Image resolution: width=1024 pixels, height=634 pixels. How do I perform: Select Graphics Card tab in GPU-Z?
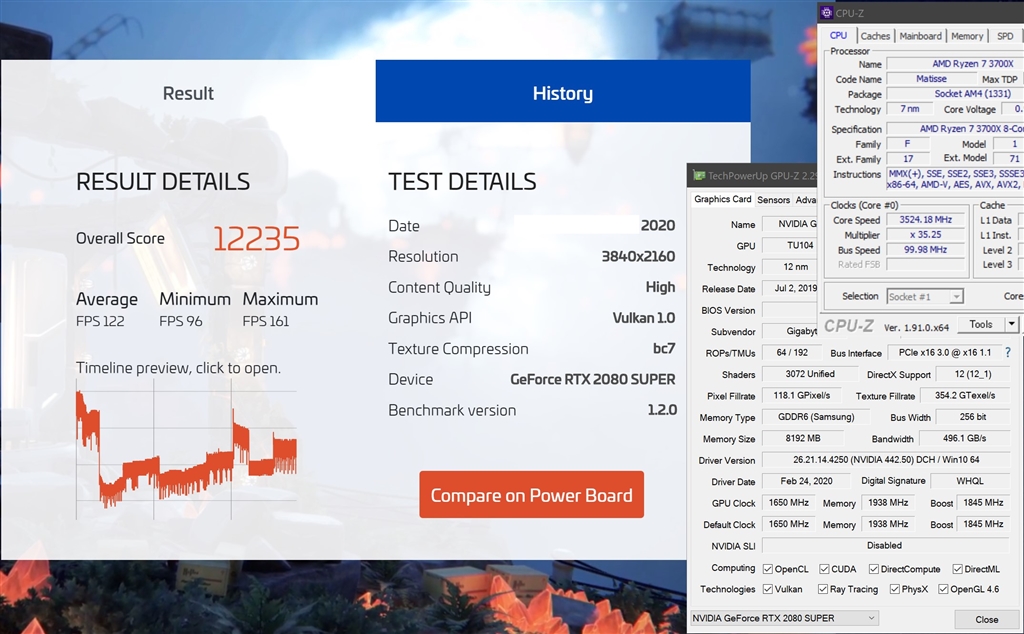722,199
